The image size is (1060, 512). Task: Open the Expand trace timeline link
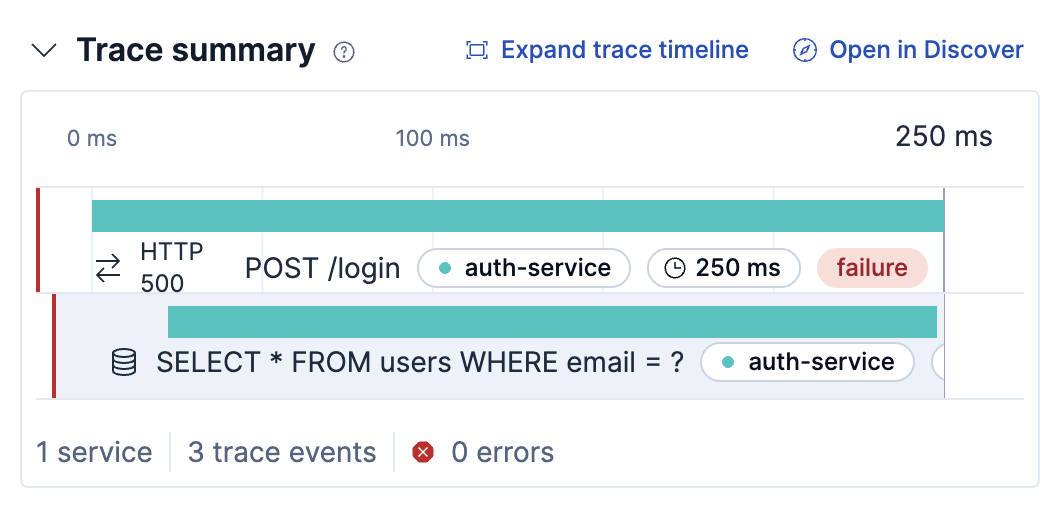pos(624,50)
